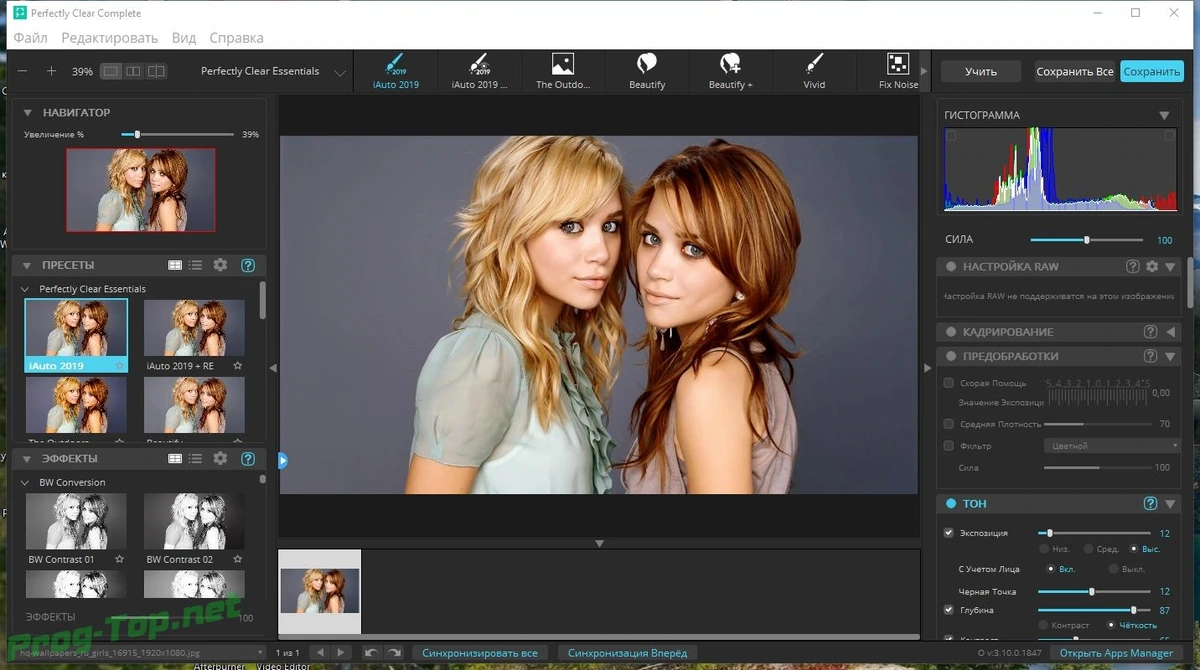Click the zoom out minus icon
This screenshot has width=1200, height=670.
point(23,71)
